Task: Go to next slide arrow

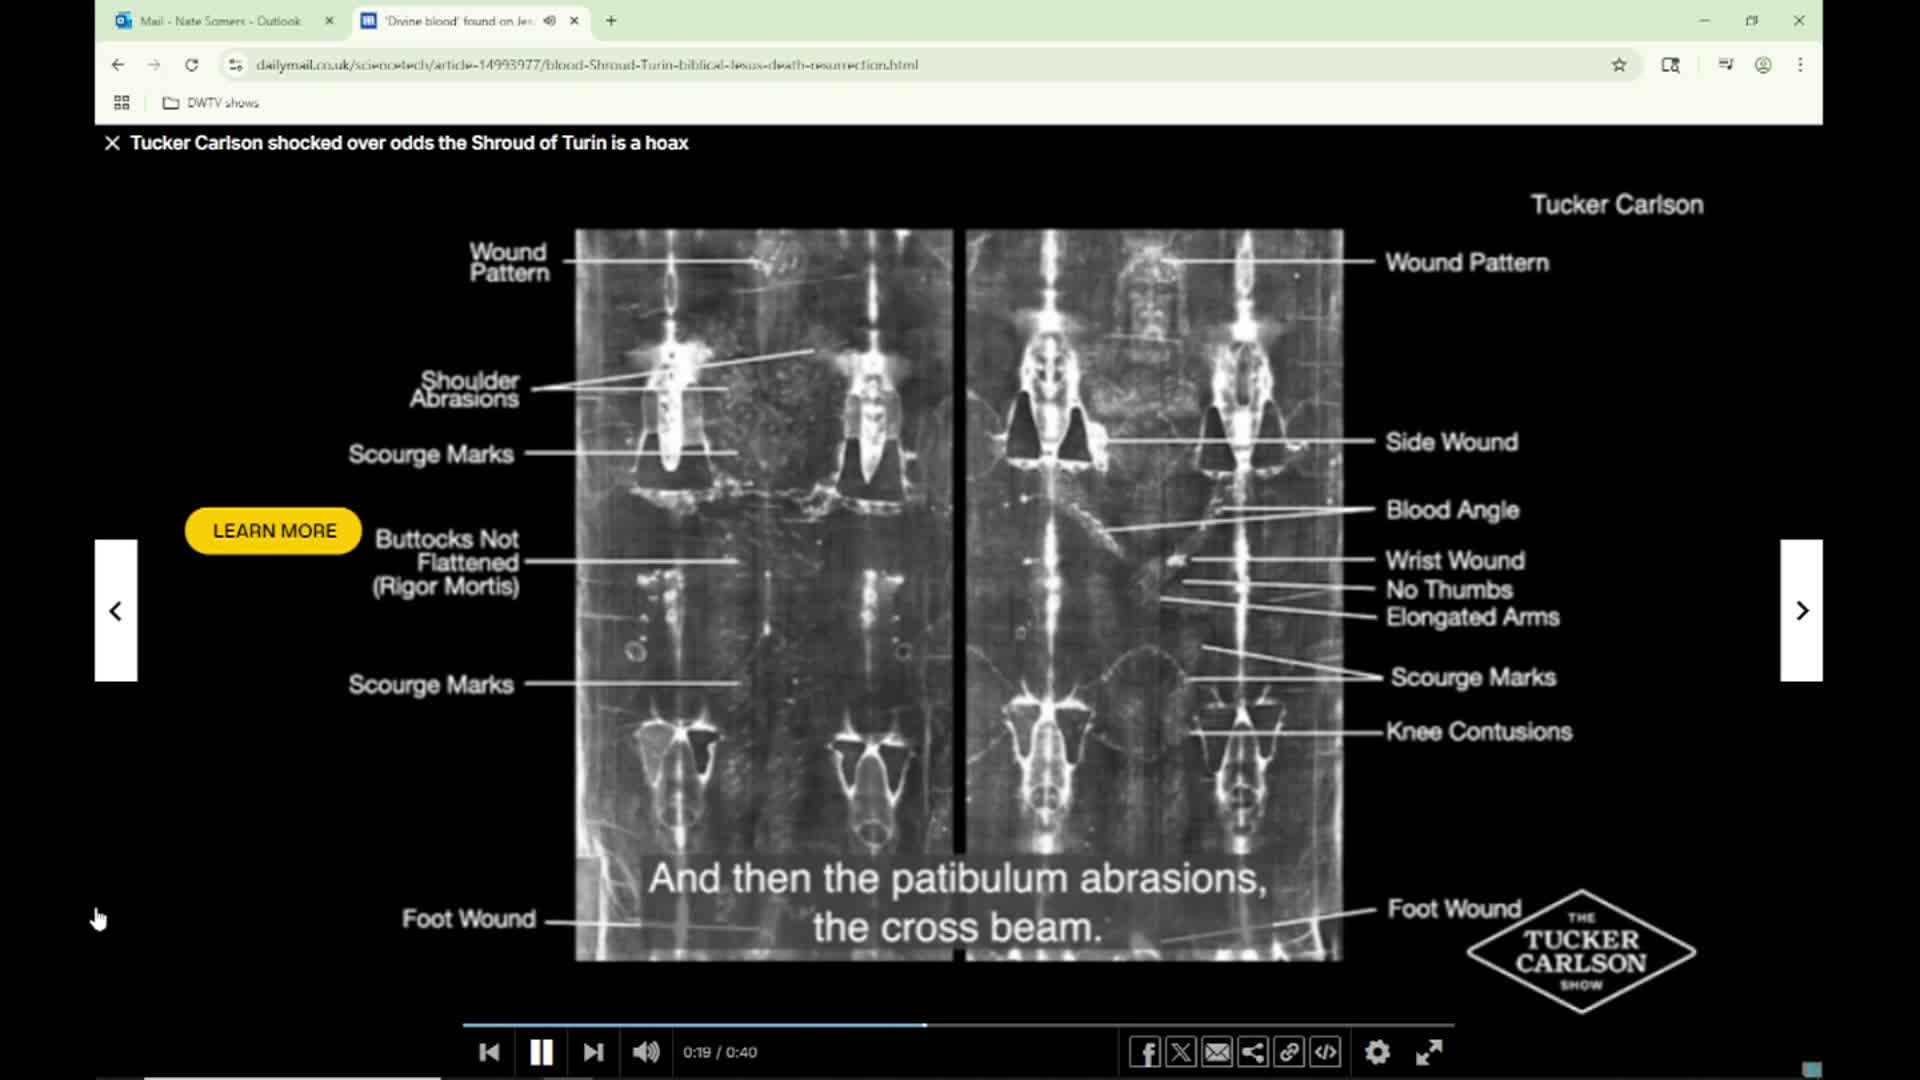Action: pos(1801,611)
